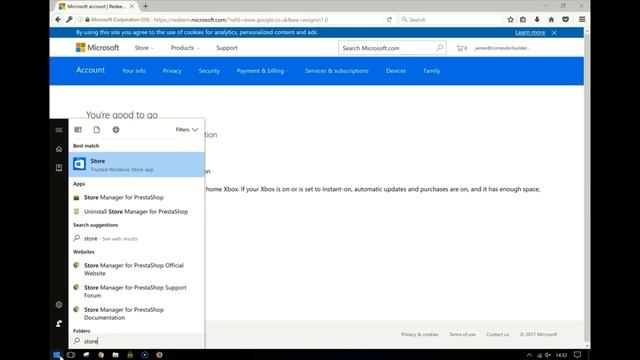
Task: Open File Explorer from the taskbar
Action: pyautogui.click(x=116, y=355)
